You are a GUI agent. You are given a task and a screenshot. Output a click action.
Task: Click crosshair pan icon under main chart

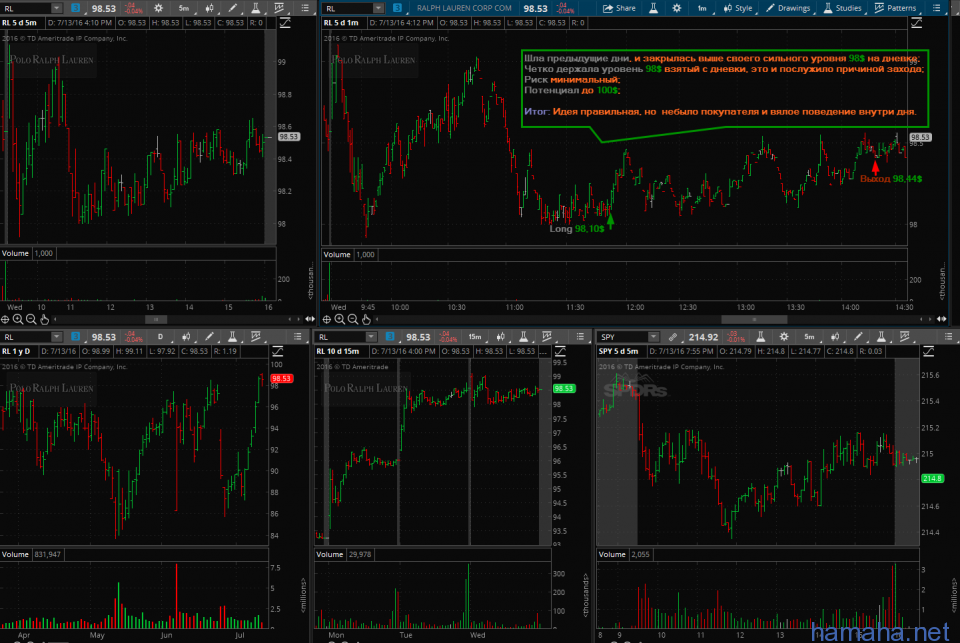click(x=327, y=319)
